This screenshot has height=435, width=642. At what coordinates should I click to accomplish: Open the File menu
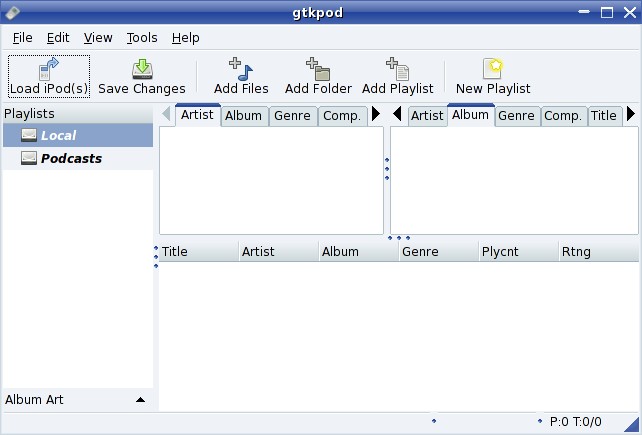tap(23, 38)
